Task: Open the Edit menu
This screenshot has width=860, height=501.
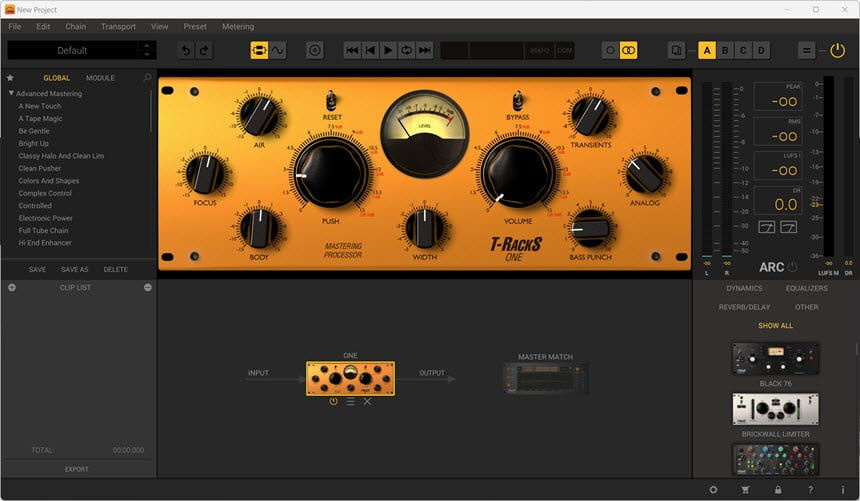Action: (43, 26)
